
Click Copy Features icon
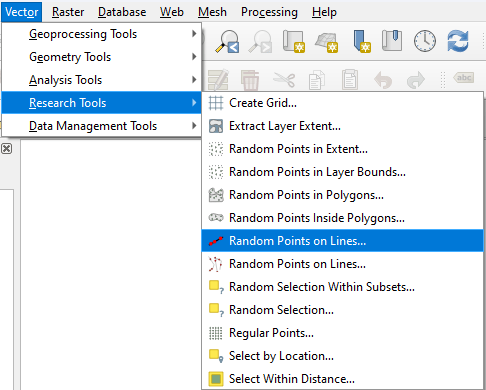click(317, 80)
